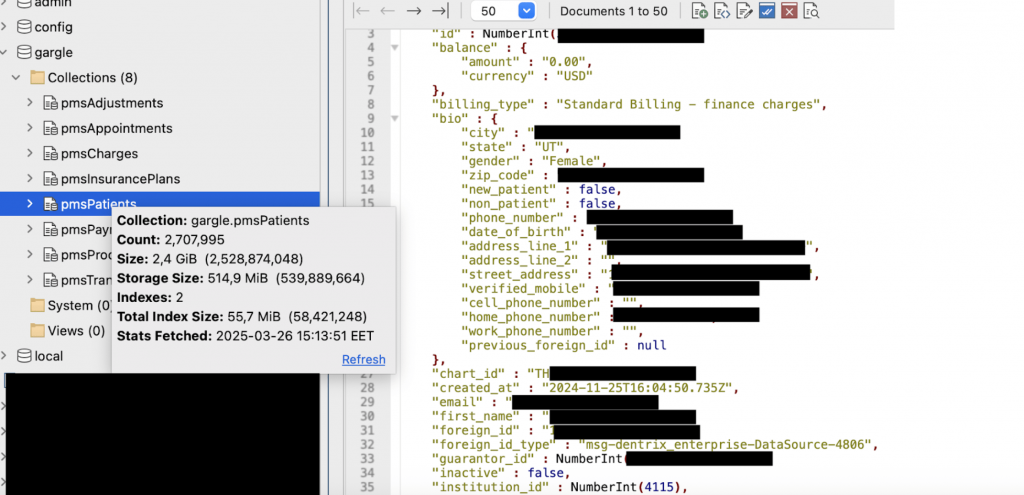This screenshot has width=1024, height=495.
Task: Collapse the Collections (8) folder
Action: [x=16, y=78]
